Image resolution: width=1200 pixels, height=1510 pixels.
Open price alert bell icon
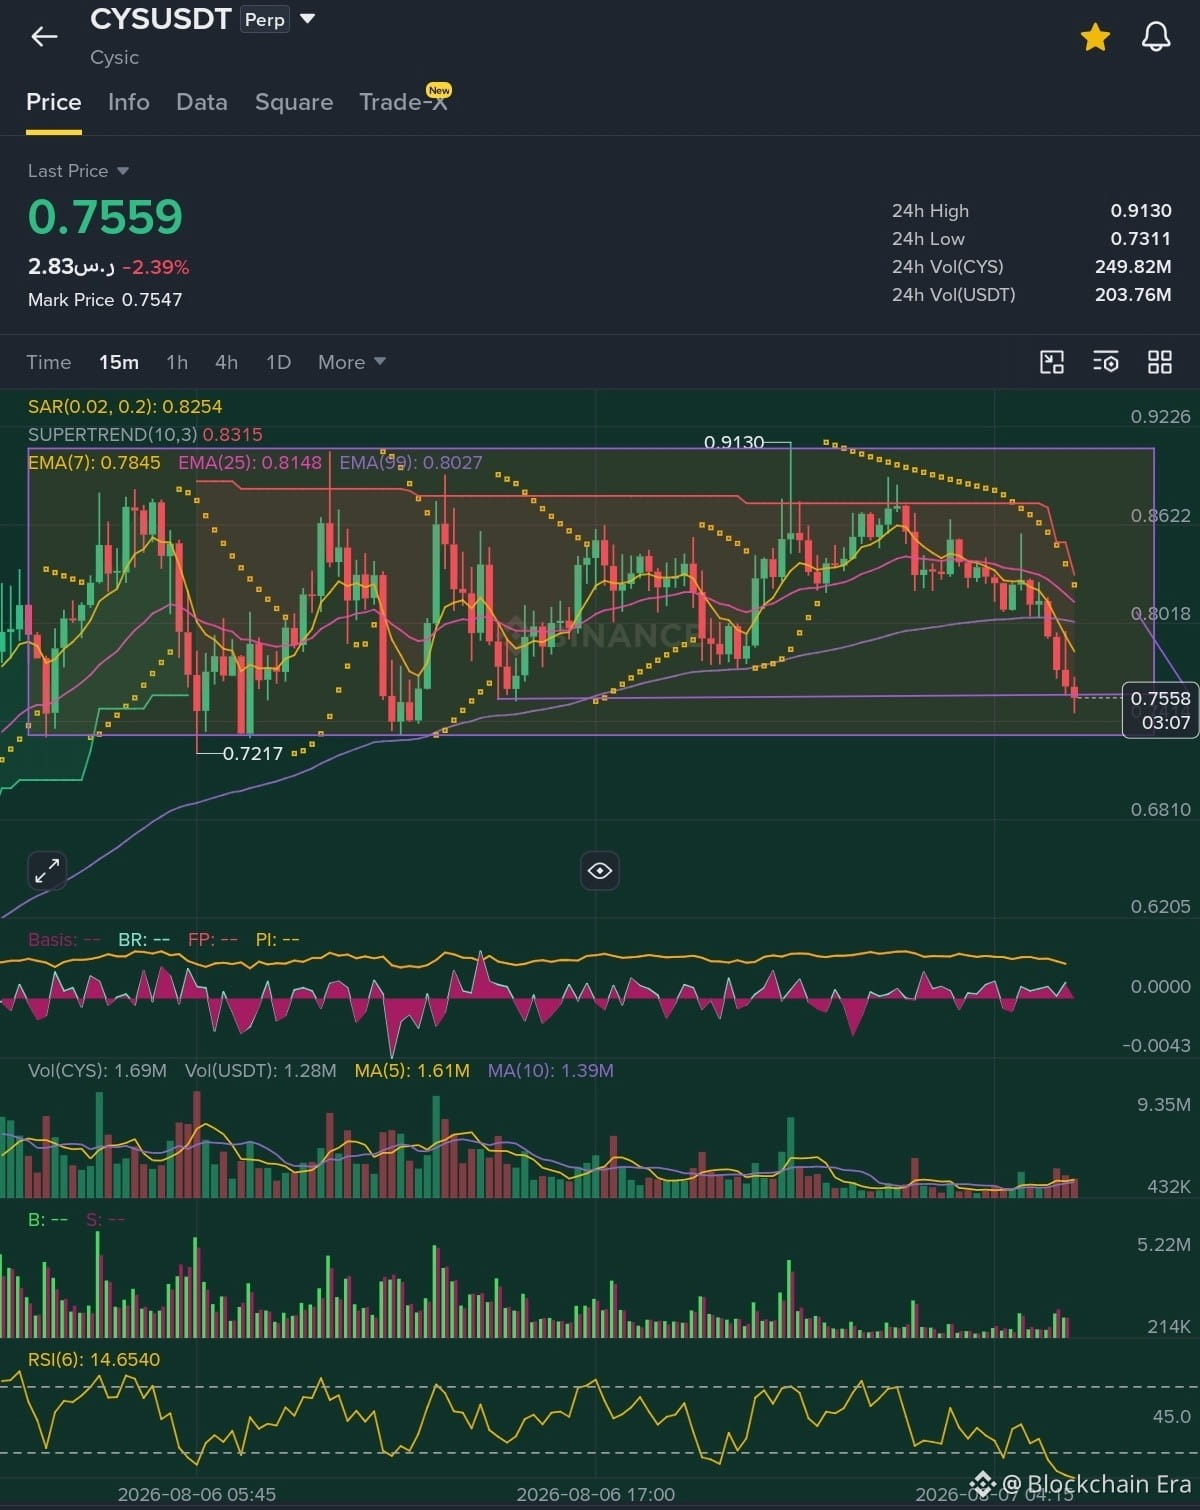click(x=1156, y=37)
